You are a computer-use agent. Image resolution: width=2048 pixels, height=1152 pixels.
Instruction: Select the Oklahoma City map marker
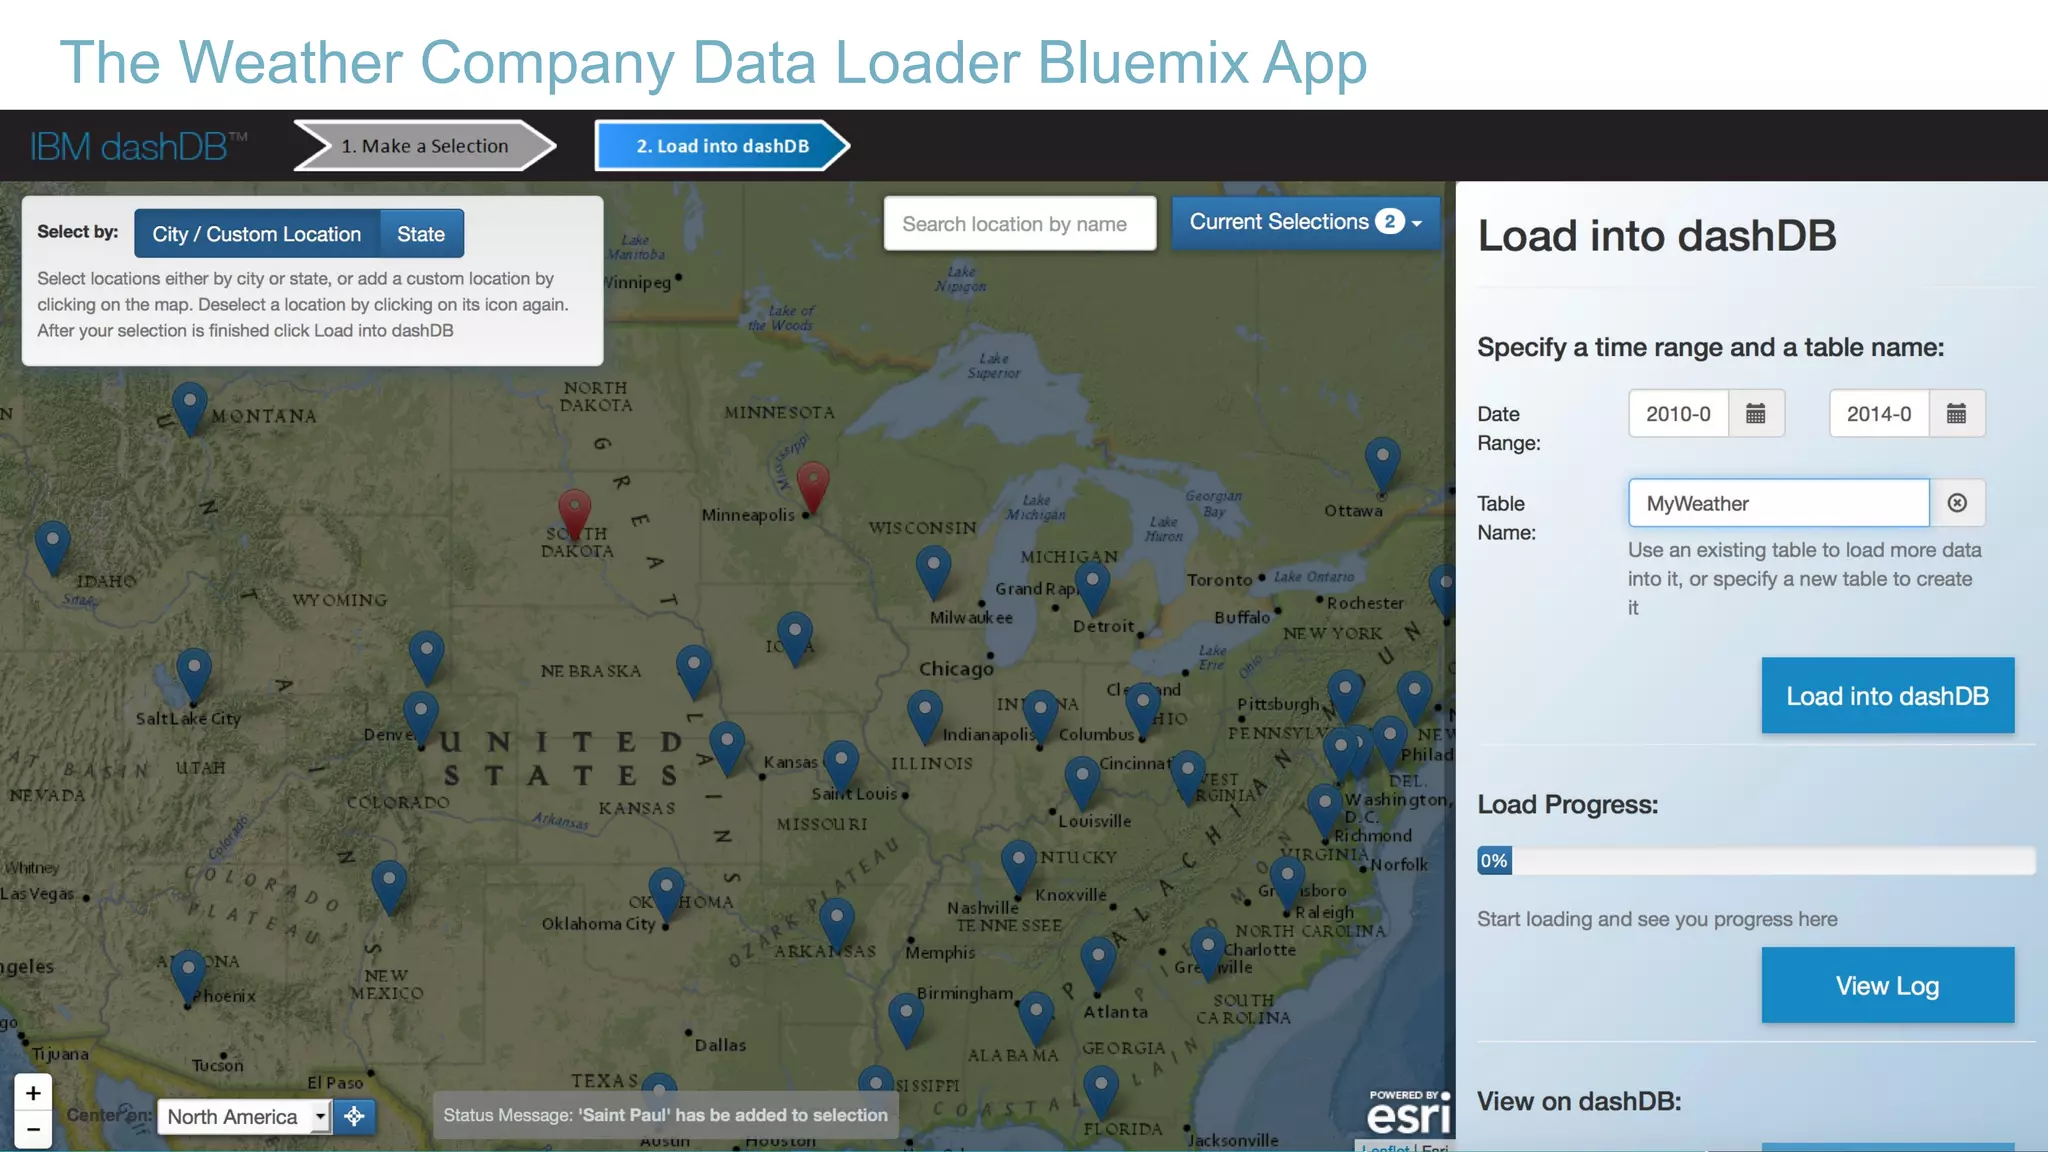666,894
